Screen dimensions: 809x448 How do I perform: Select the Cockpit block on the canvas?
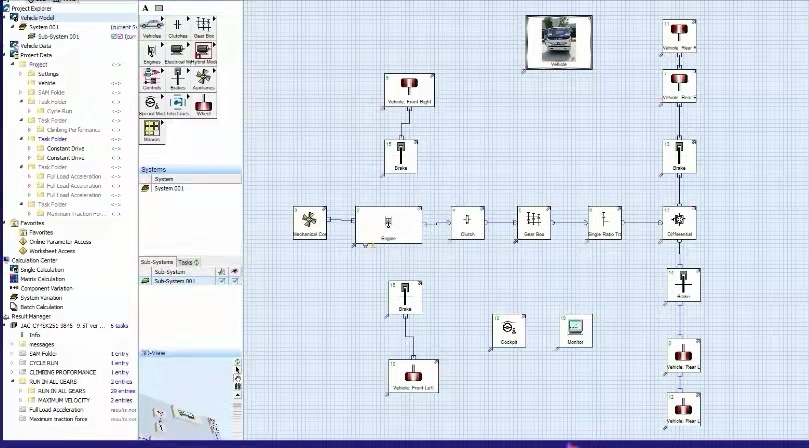coord(509,330)
